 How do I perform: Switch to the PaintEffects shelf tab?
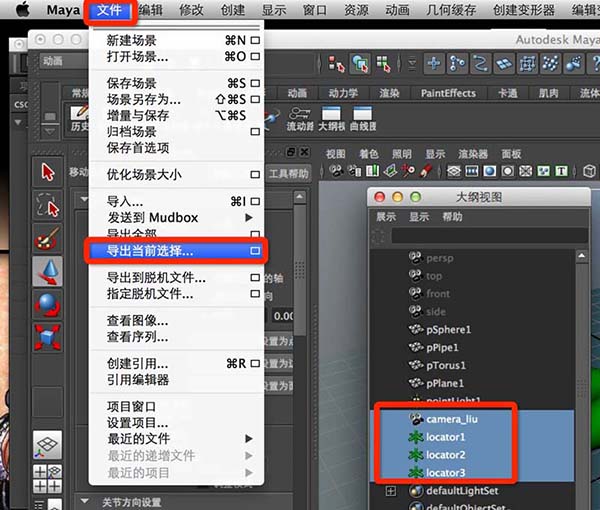[448, 93]
